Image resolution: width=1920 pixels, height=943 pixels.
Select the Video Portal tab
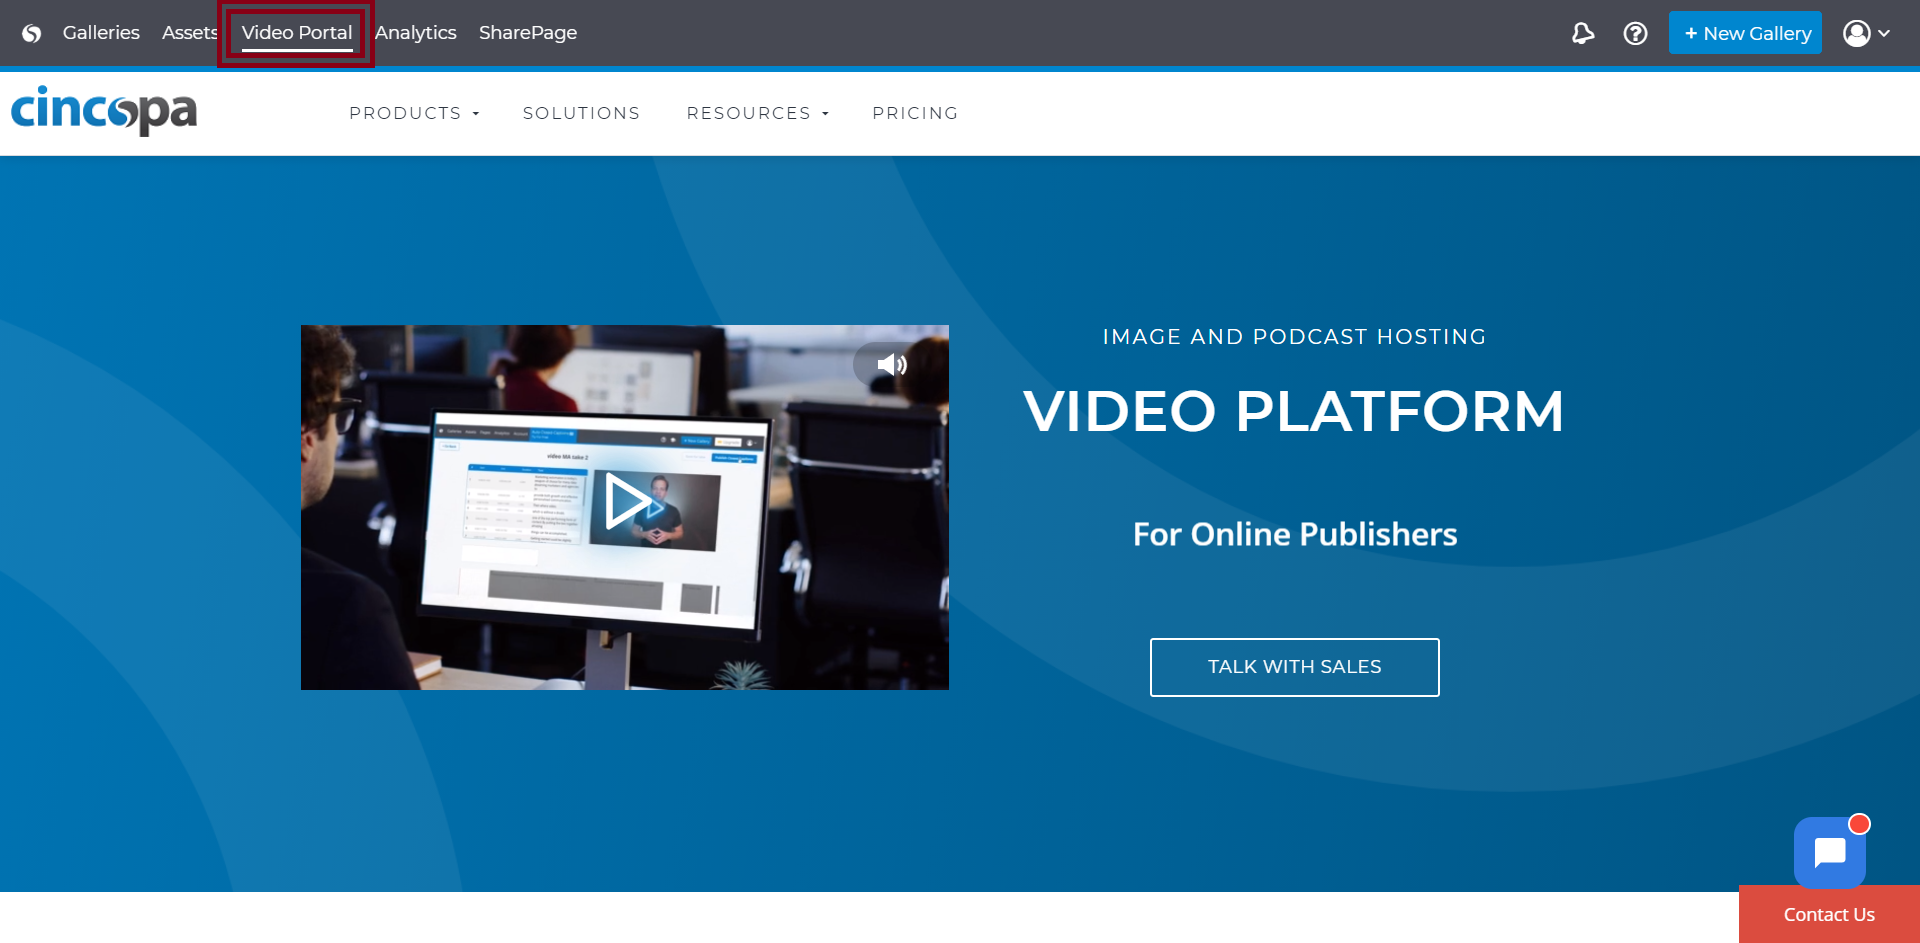[x=296, y=33]
